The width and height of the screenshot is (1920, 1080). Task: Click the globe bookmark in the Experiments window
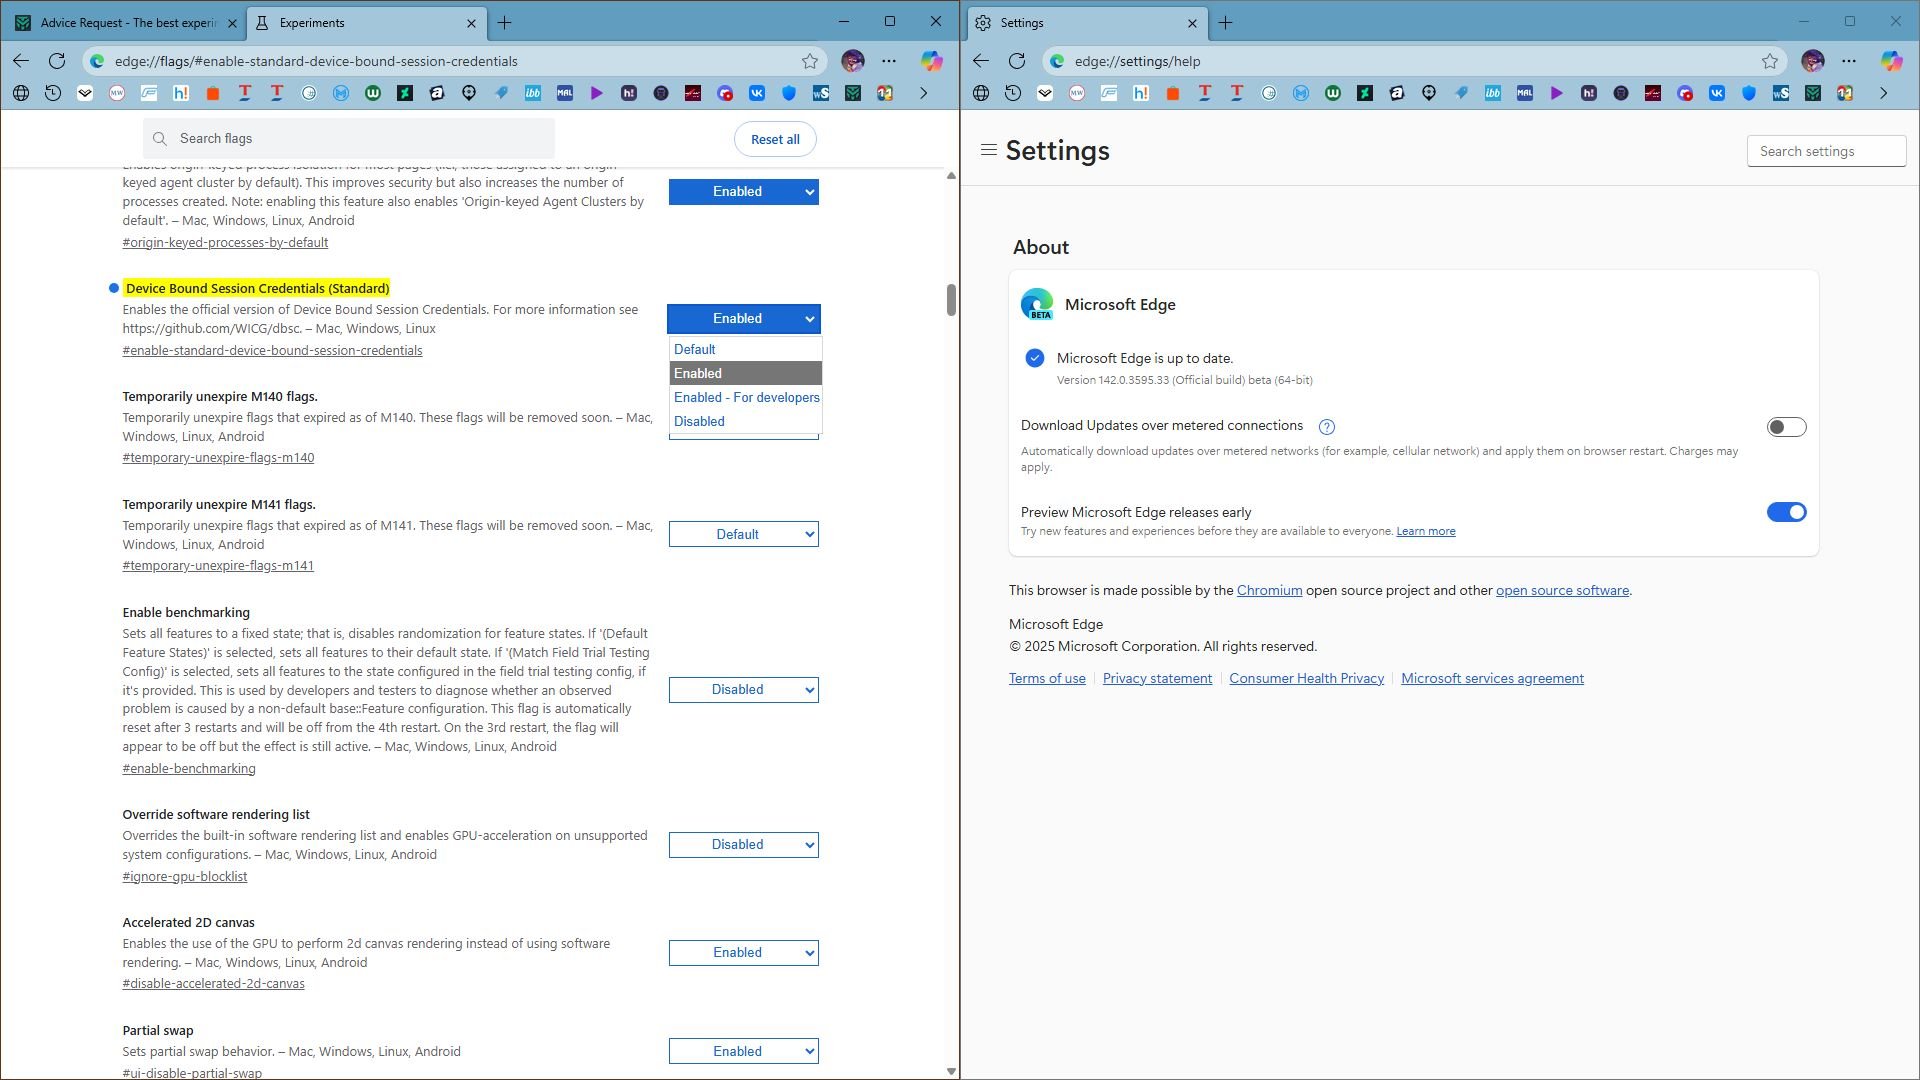coord(21,93)
